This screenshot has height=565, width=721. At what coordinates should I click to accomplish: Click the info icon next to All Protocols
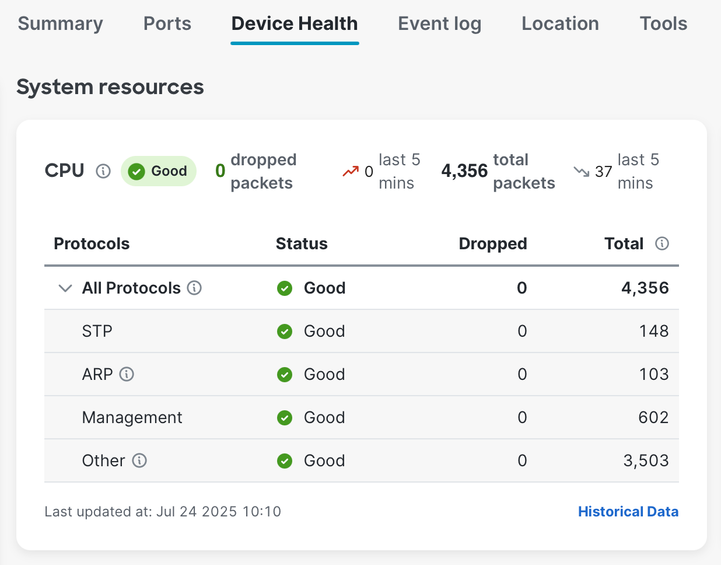[x=195, y=288]
